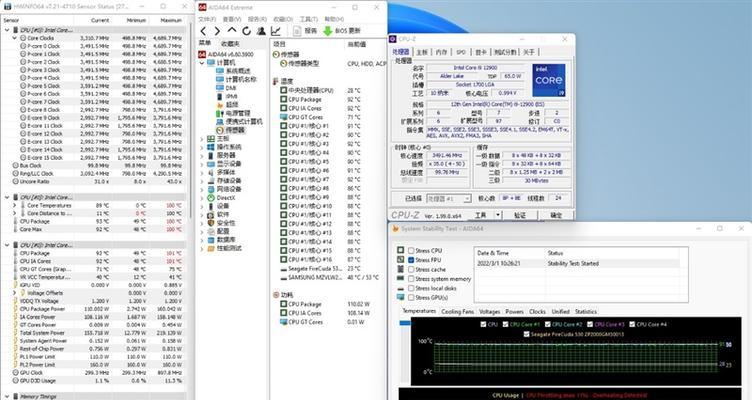Open the 测试分数 tab in CPU-Z
This screenshot has width=752, height=400.
505,52
